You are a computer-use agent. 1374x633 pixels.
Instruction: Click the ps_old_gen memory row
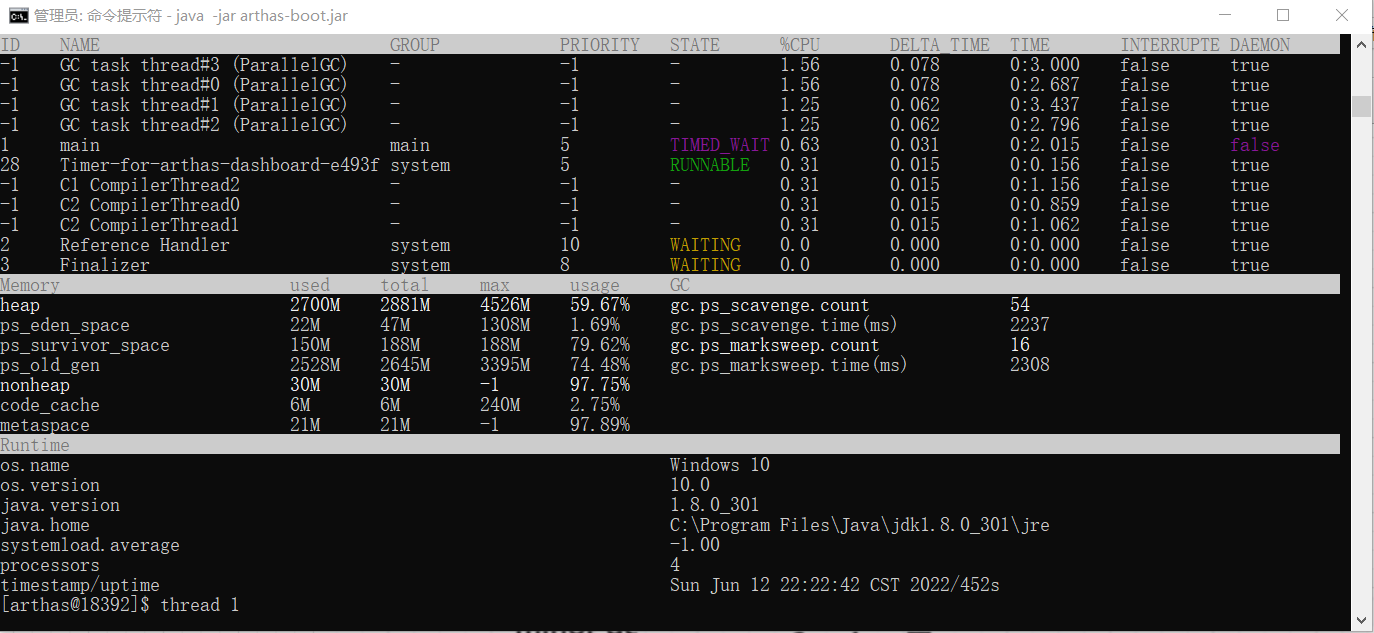315,365
